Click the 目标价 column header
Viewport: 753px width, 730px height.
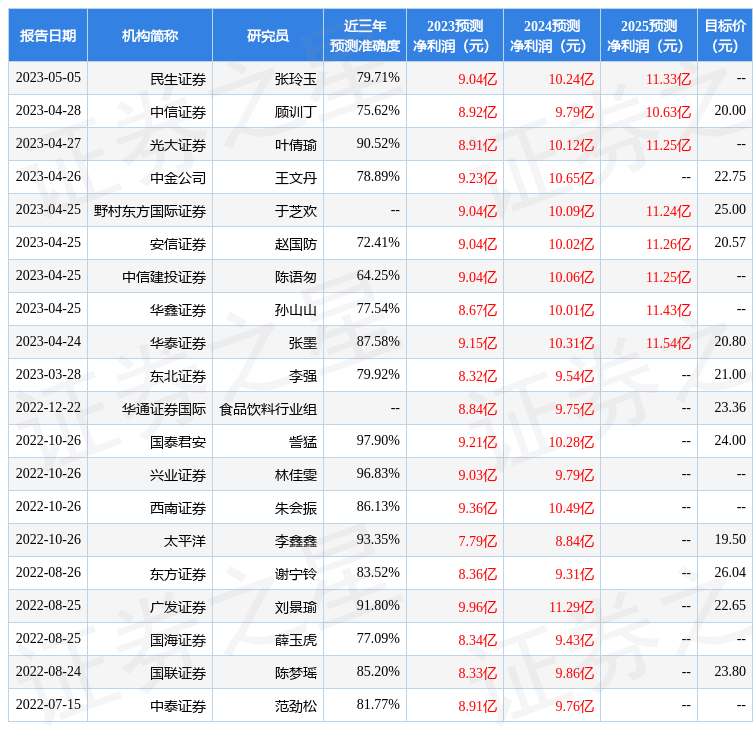pyautogui.click(x=725, y=35)
